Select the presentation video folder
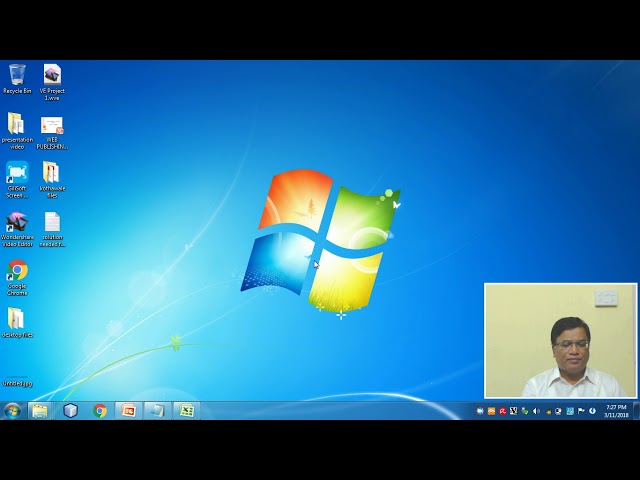The width and height of the screenshot is (640, 480). (17, 131)
